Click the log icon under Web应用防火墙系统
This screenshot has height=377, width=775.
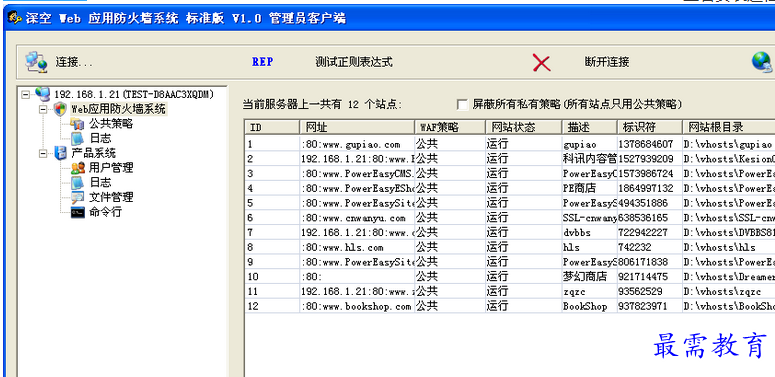(78, 138)
